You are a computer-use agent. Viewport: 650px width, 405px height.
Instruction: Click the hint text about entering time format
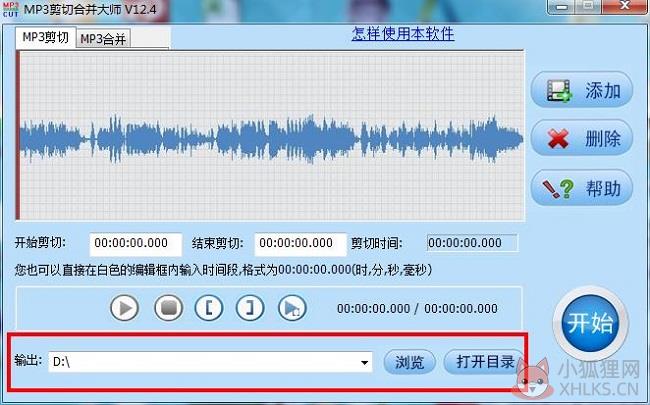223,270
